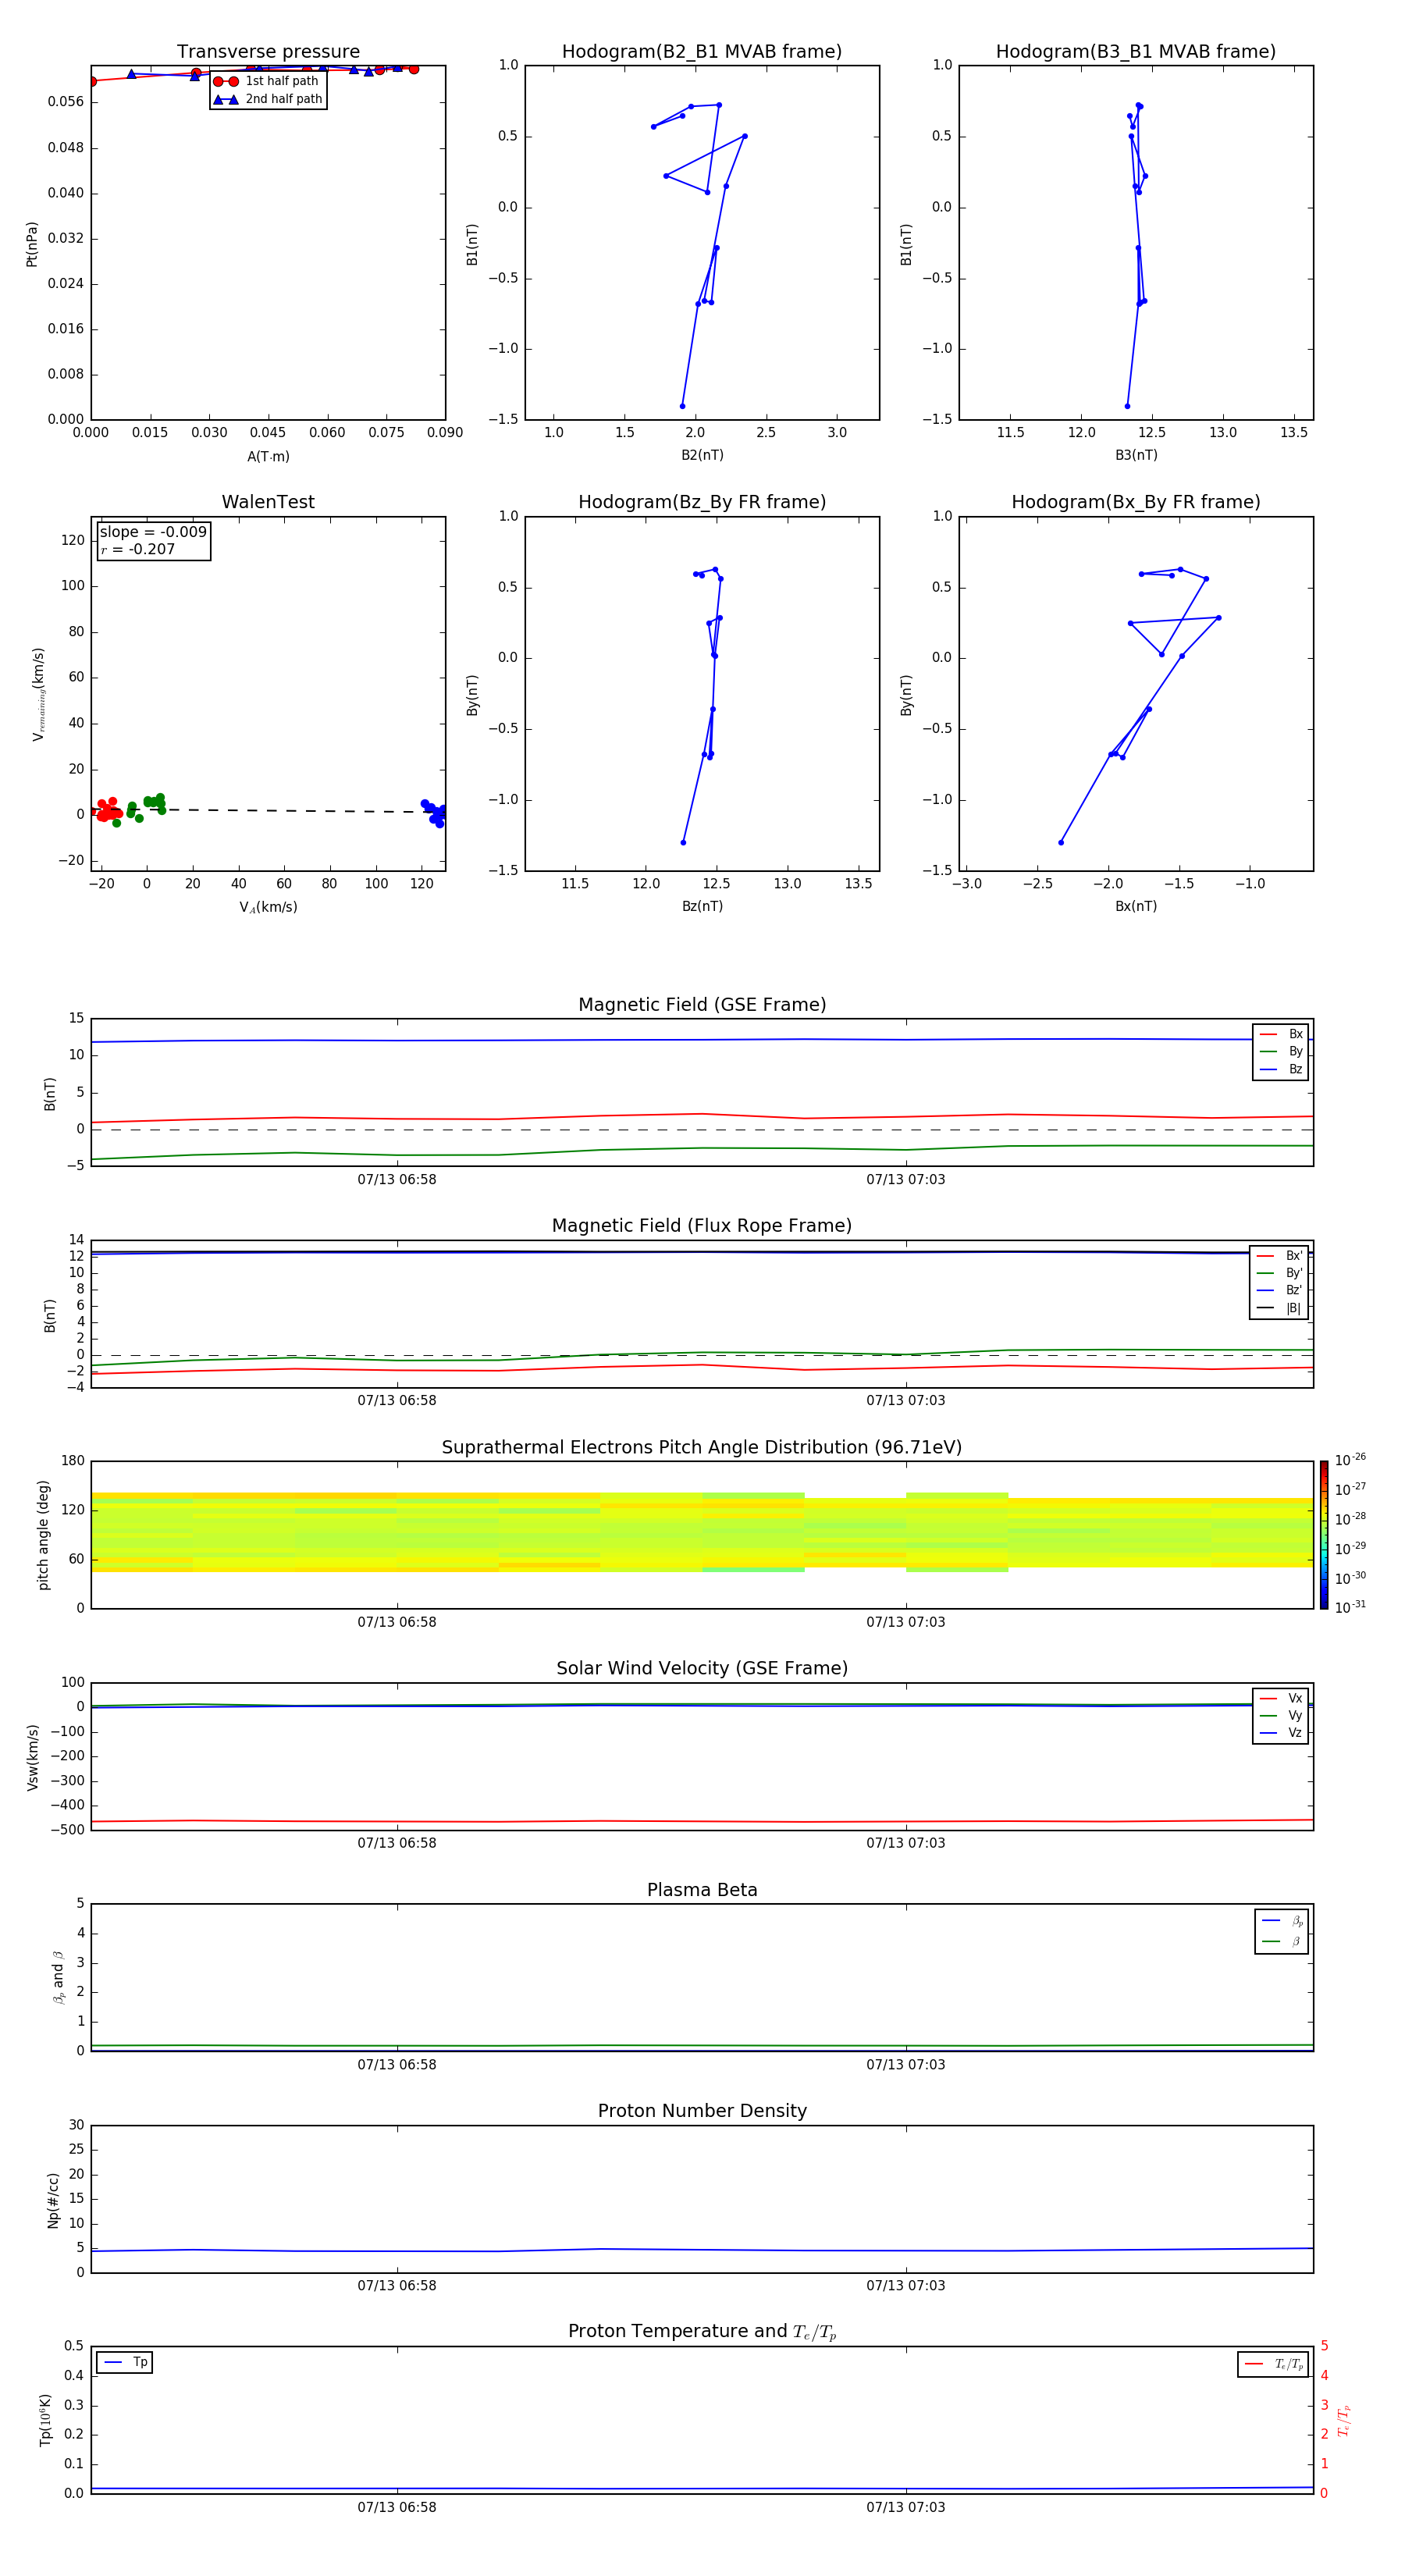Viewport: 1405px width, 2576px height.
Task: Click the "Magnetic Field (Flux Rope Frame)" title
Action: tap(702, 1226)
